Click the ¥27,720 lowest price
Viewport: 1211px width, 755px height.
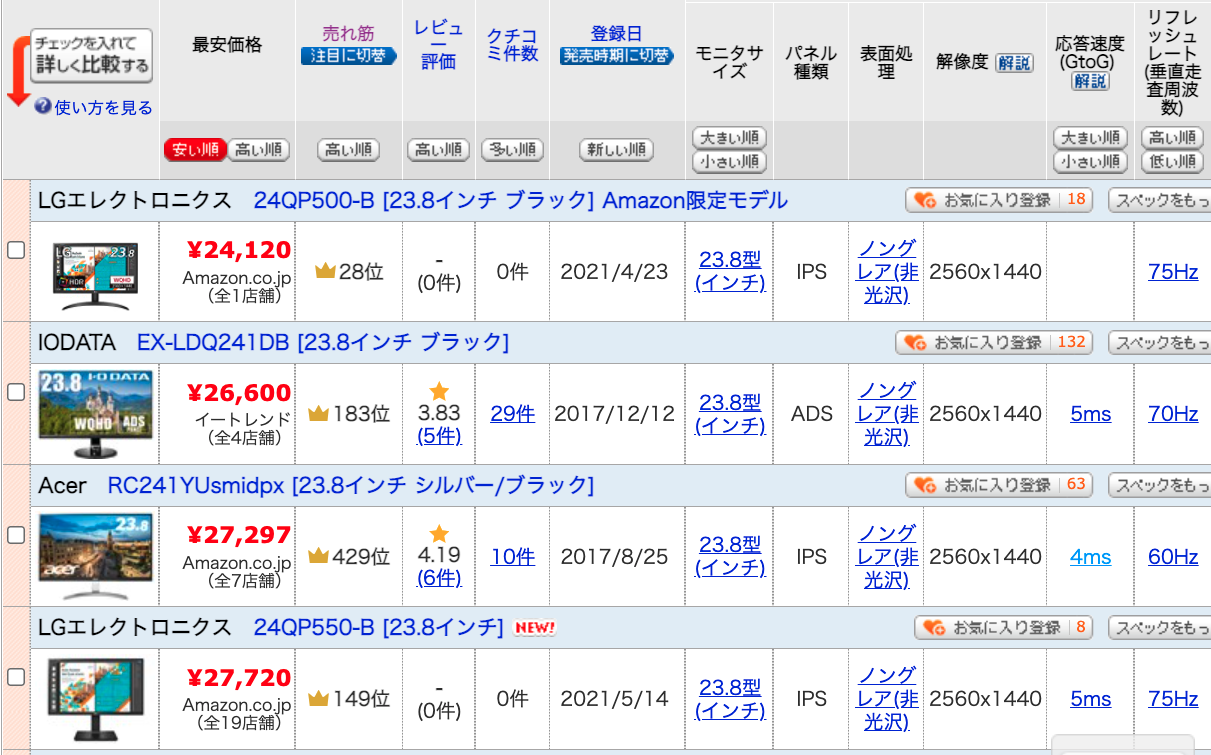[239, 677]
